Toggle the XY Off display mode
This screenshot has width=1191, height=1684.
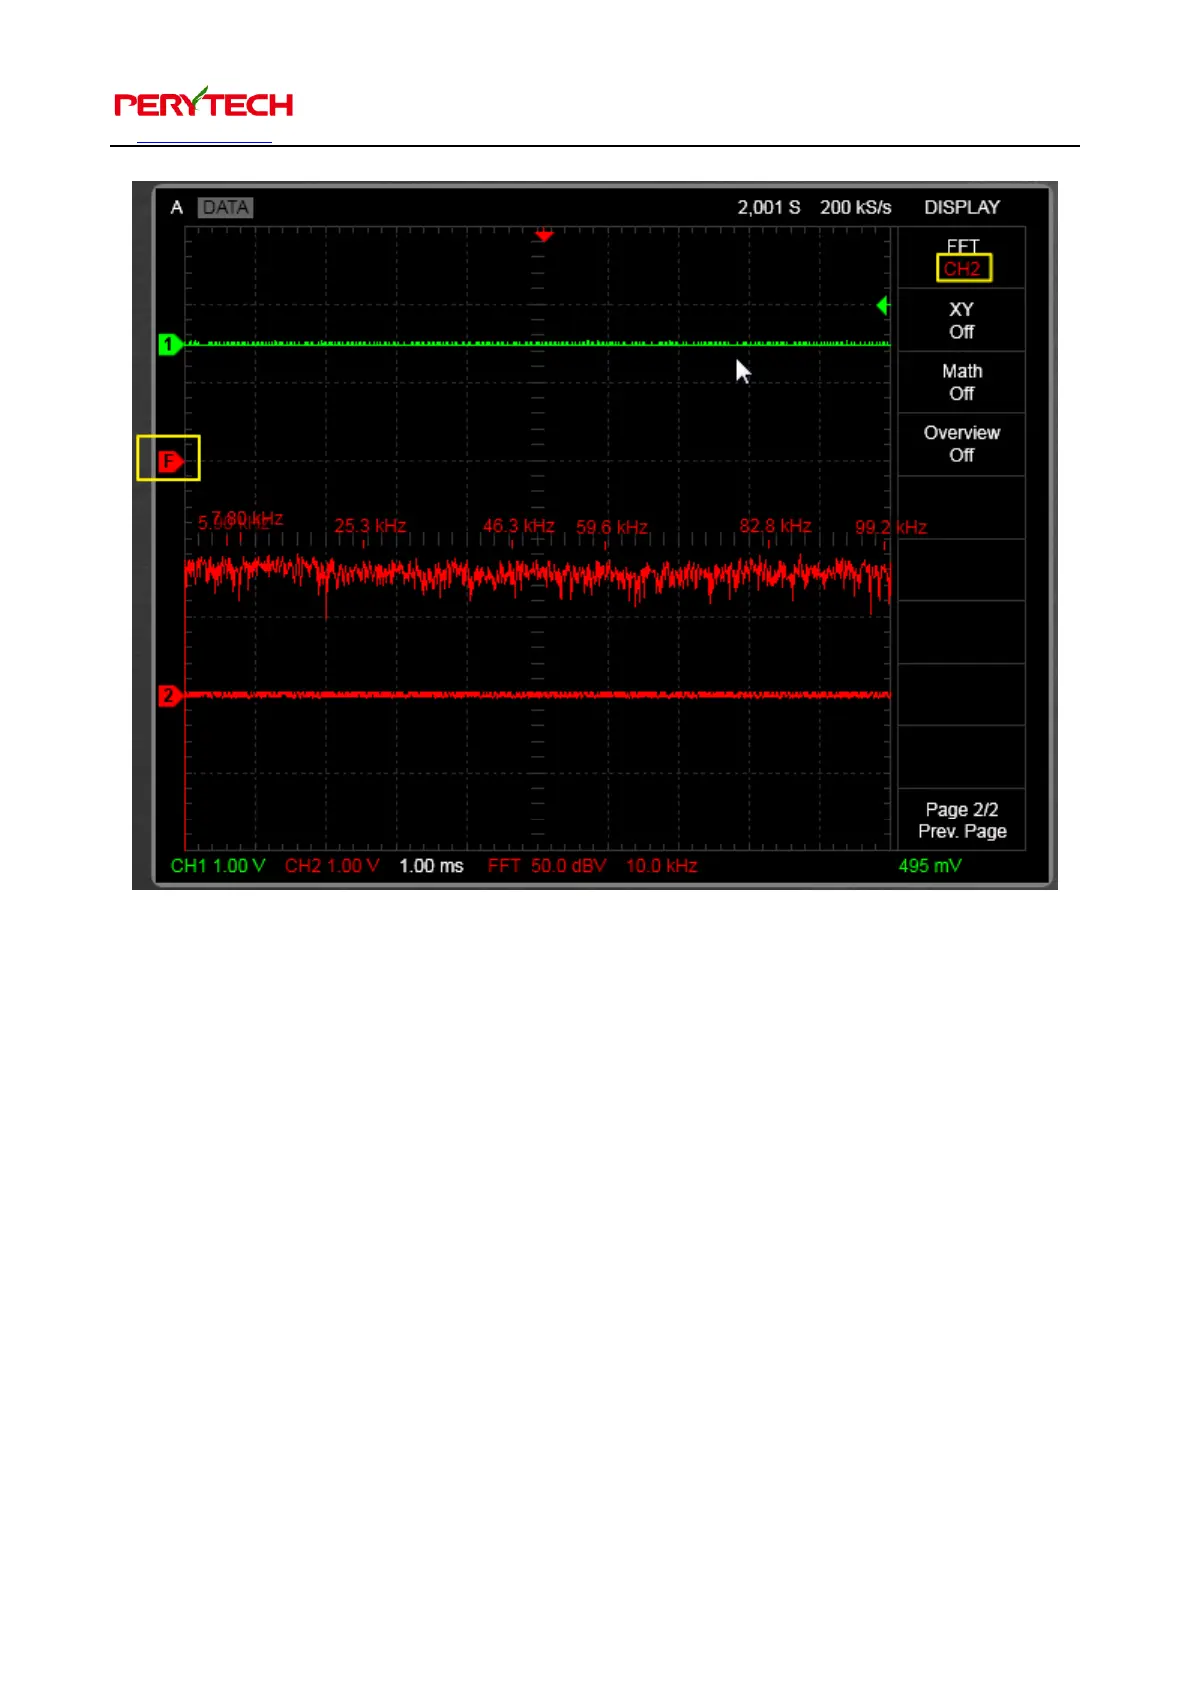pos(961,320)
